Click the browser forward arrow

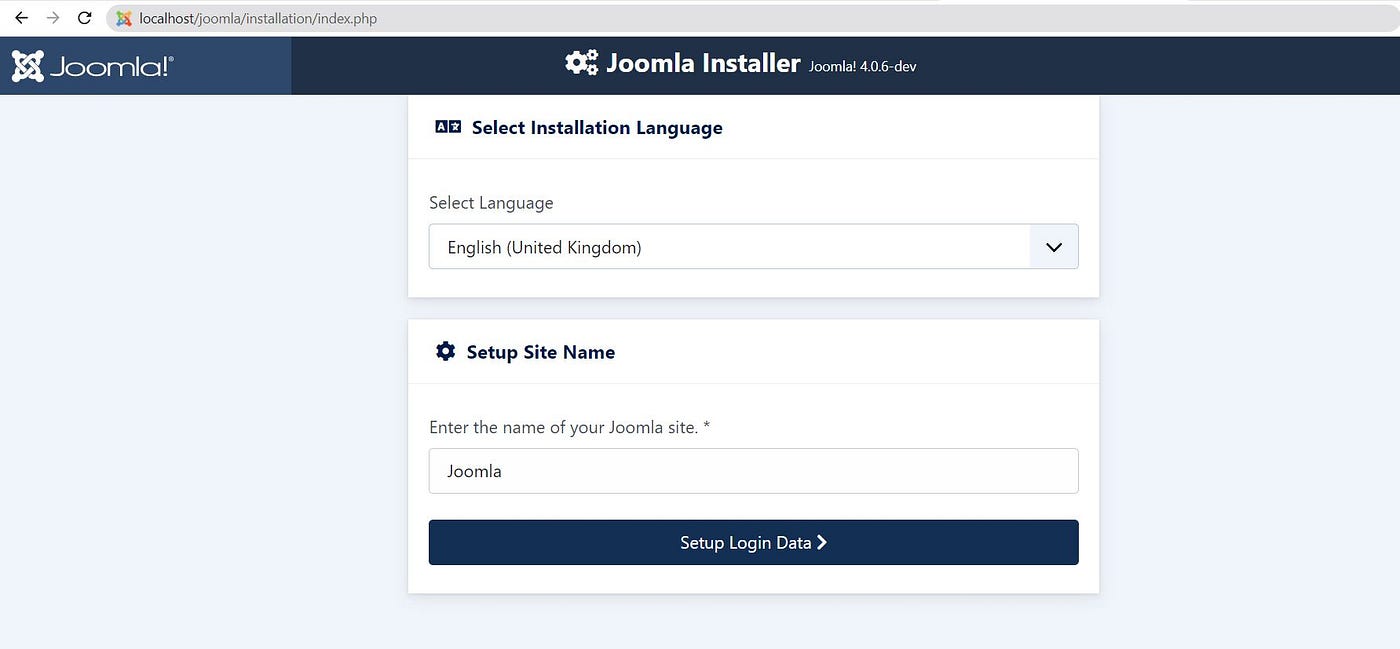pos(53,18)
